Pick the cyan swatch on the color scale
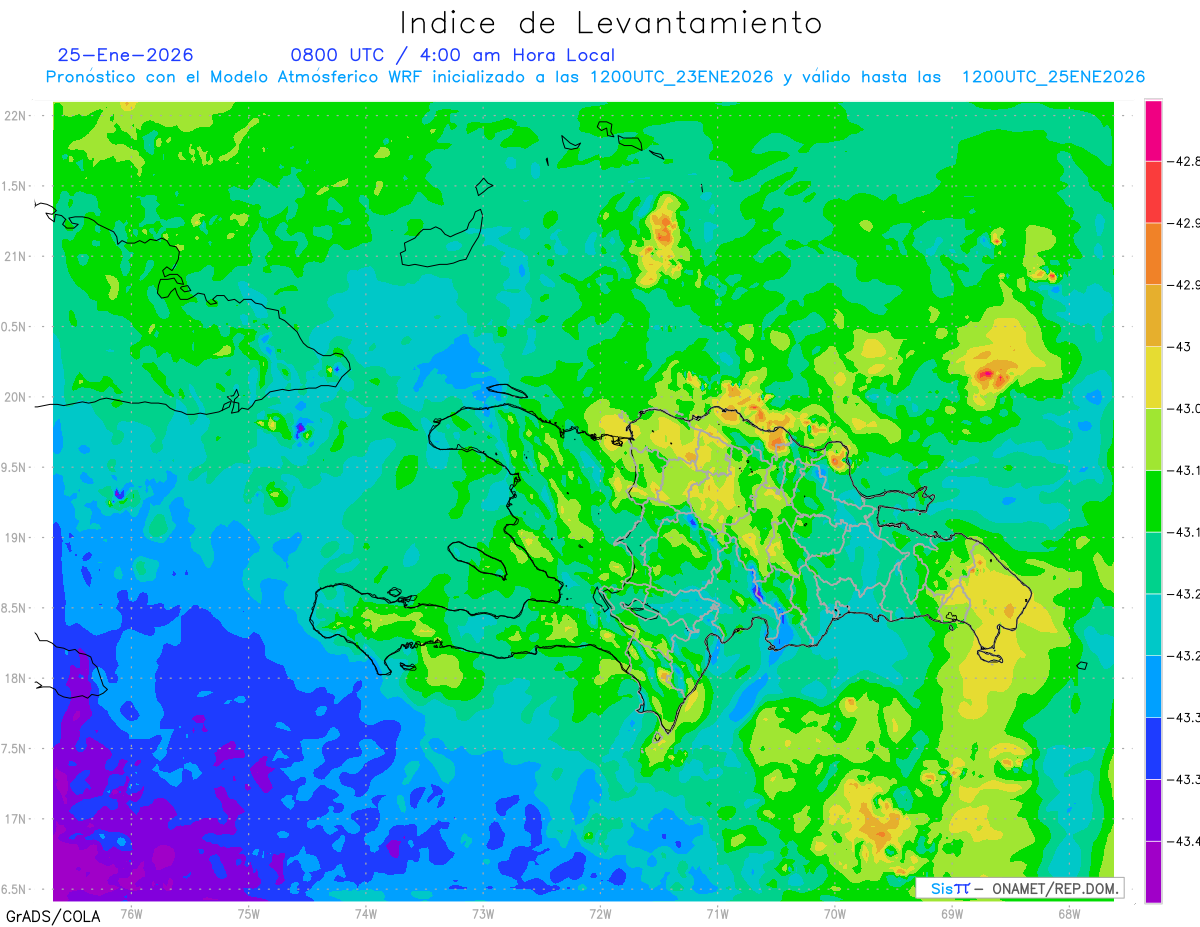The image size is (1200, 927). coord(1153,624)
